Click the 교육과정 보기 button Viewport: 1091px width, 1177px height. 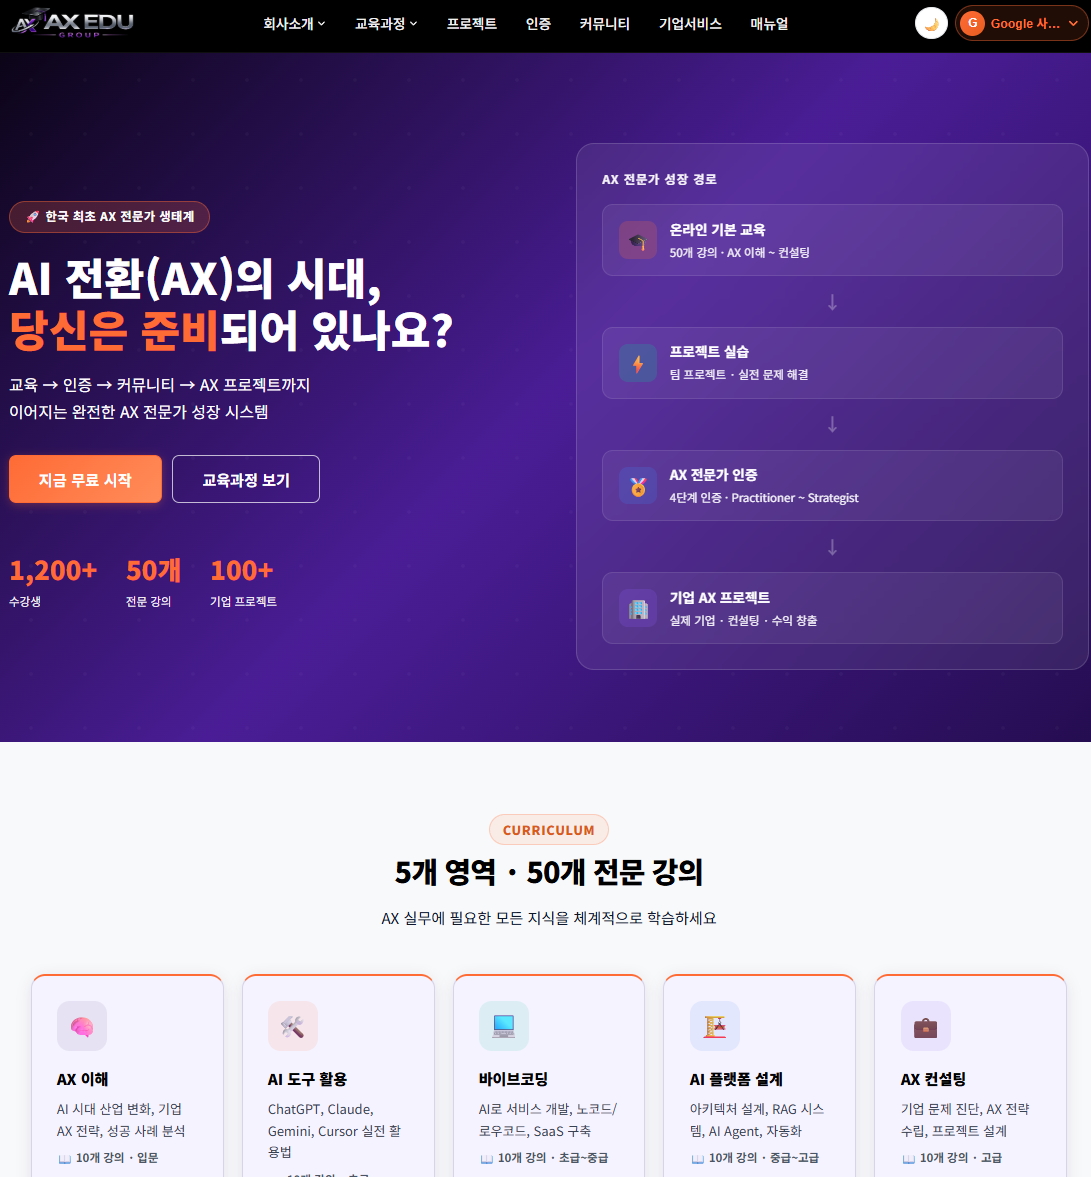tap(246, 479)
